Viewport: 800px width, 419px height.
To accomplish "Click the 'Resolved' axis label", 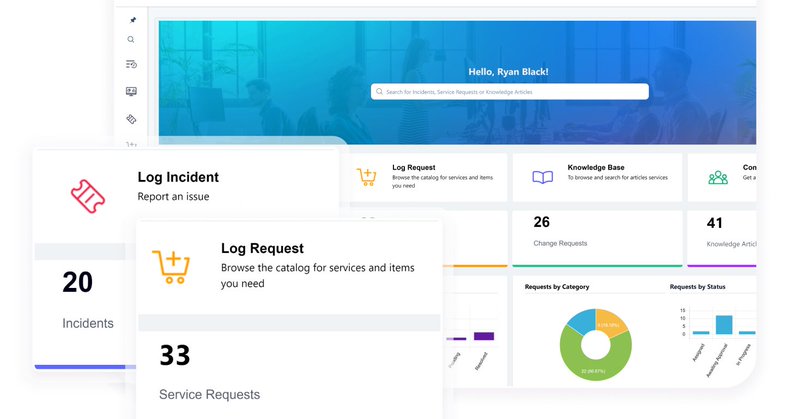I will [482, 361].
